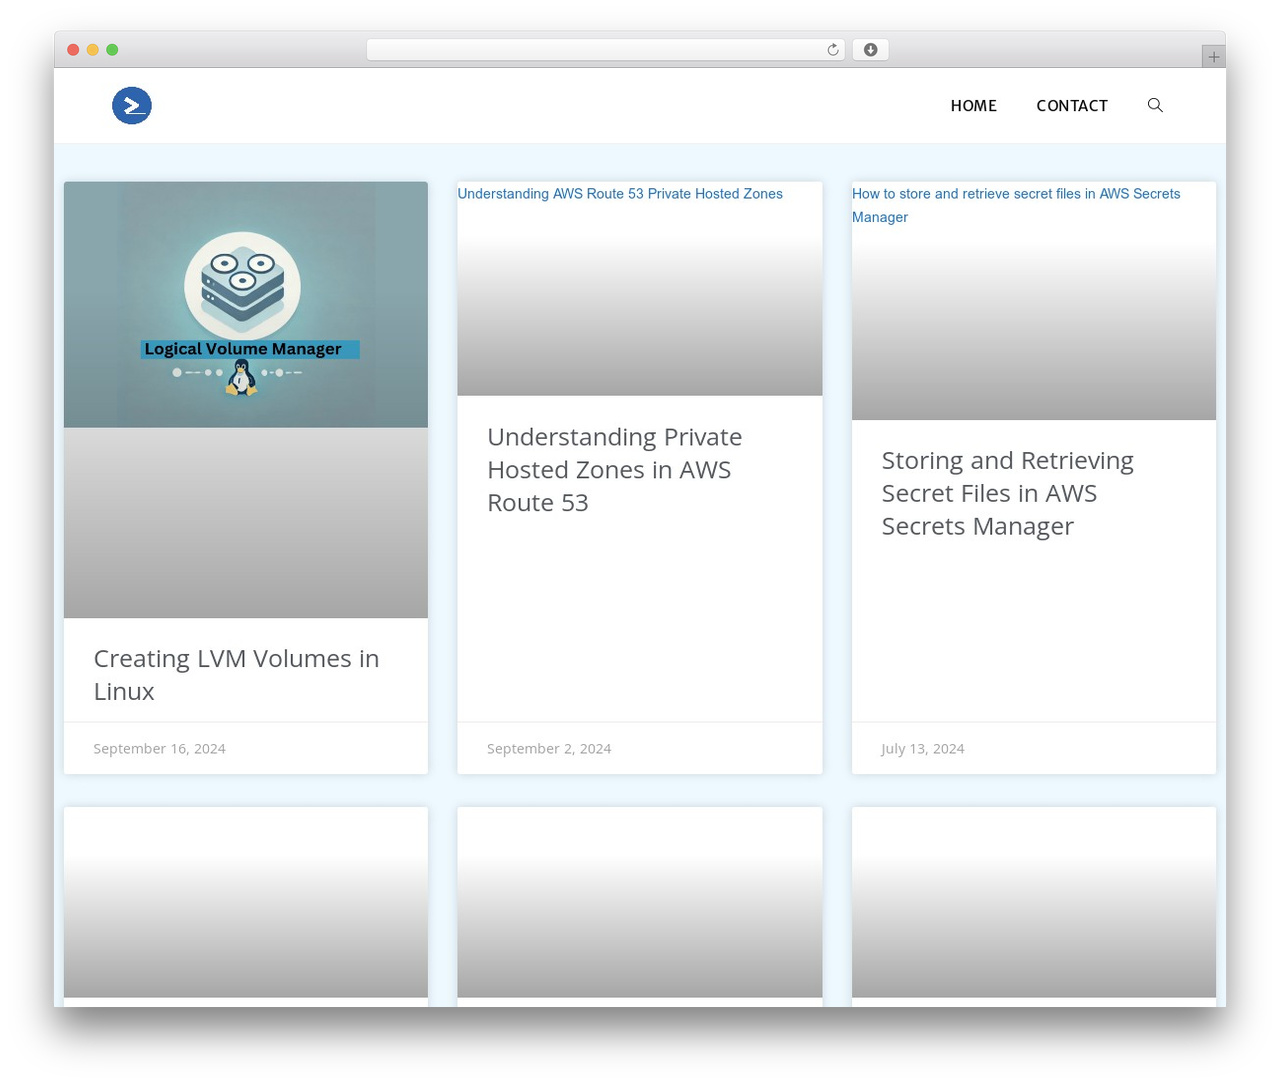
Task: Reload page with the refresh icon
Action: [x=832, y=50]
